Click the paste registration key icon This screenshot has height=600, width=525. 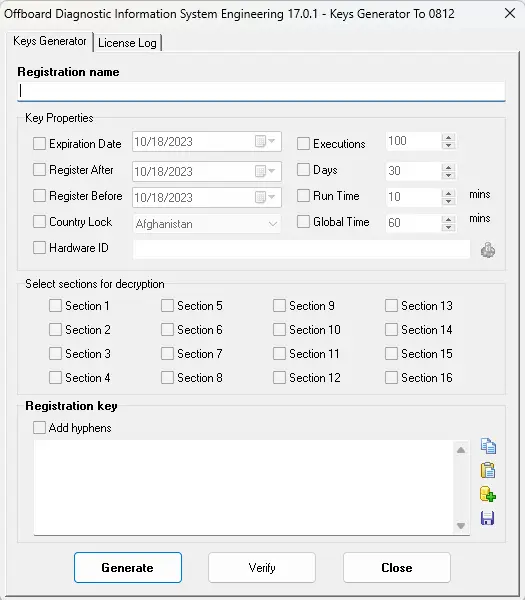488,470
